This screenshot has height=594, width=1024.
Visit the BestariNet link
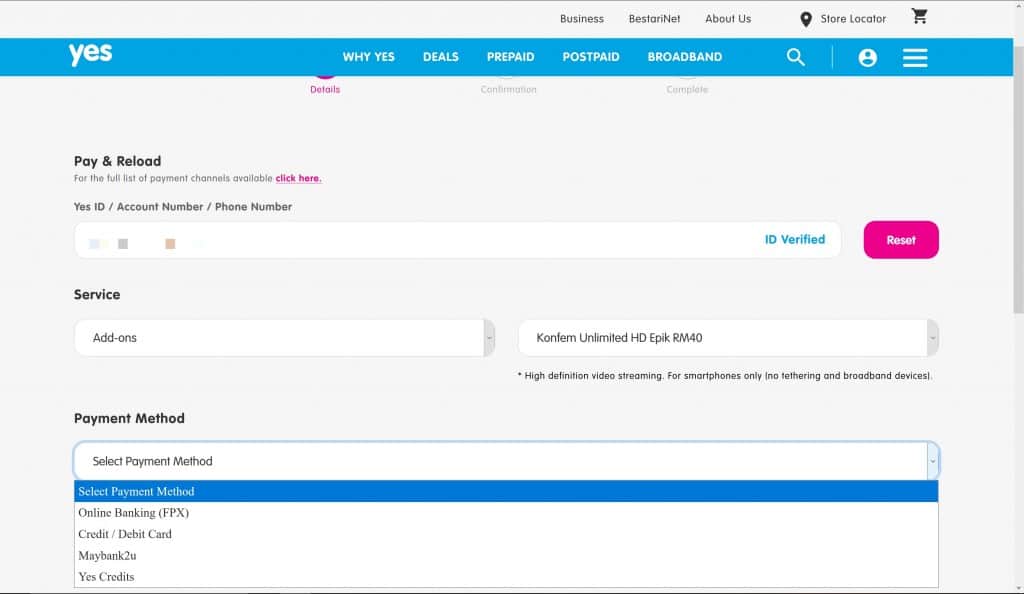click(x=654, y=19)
